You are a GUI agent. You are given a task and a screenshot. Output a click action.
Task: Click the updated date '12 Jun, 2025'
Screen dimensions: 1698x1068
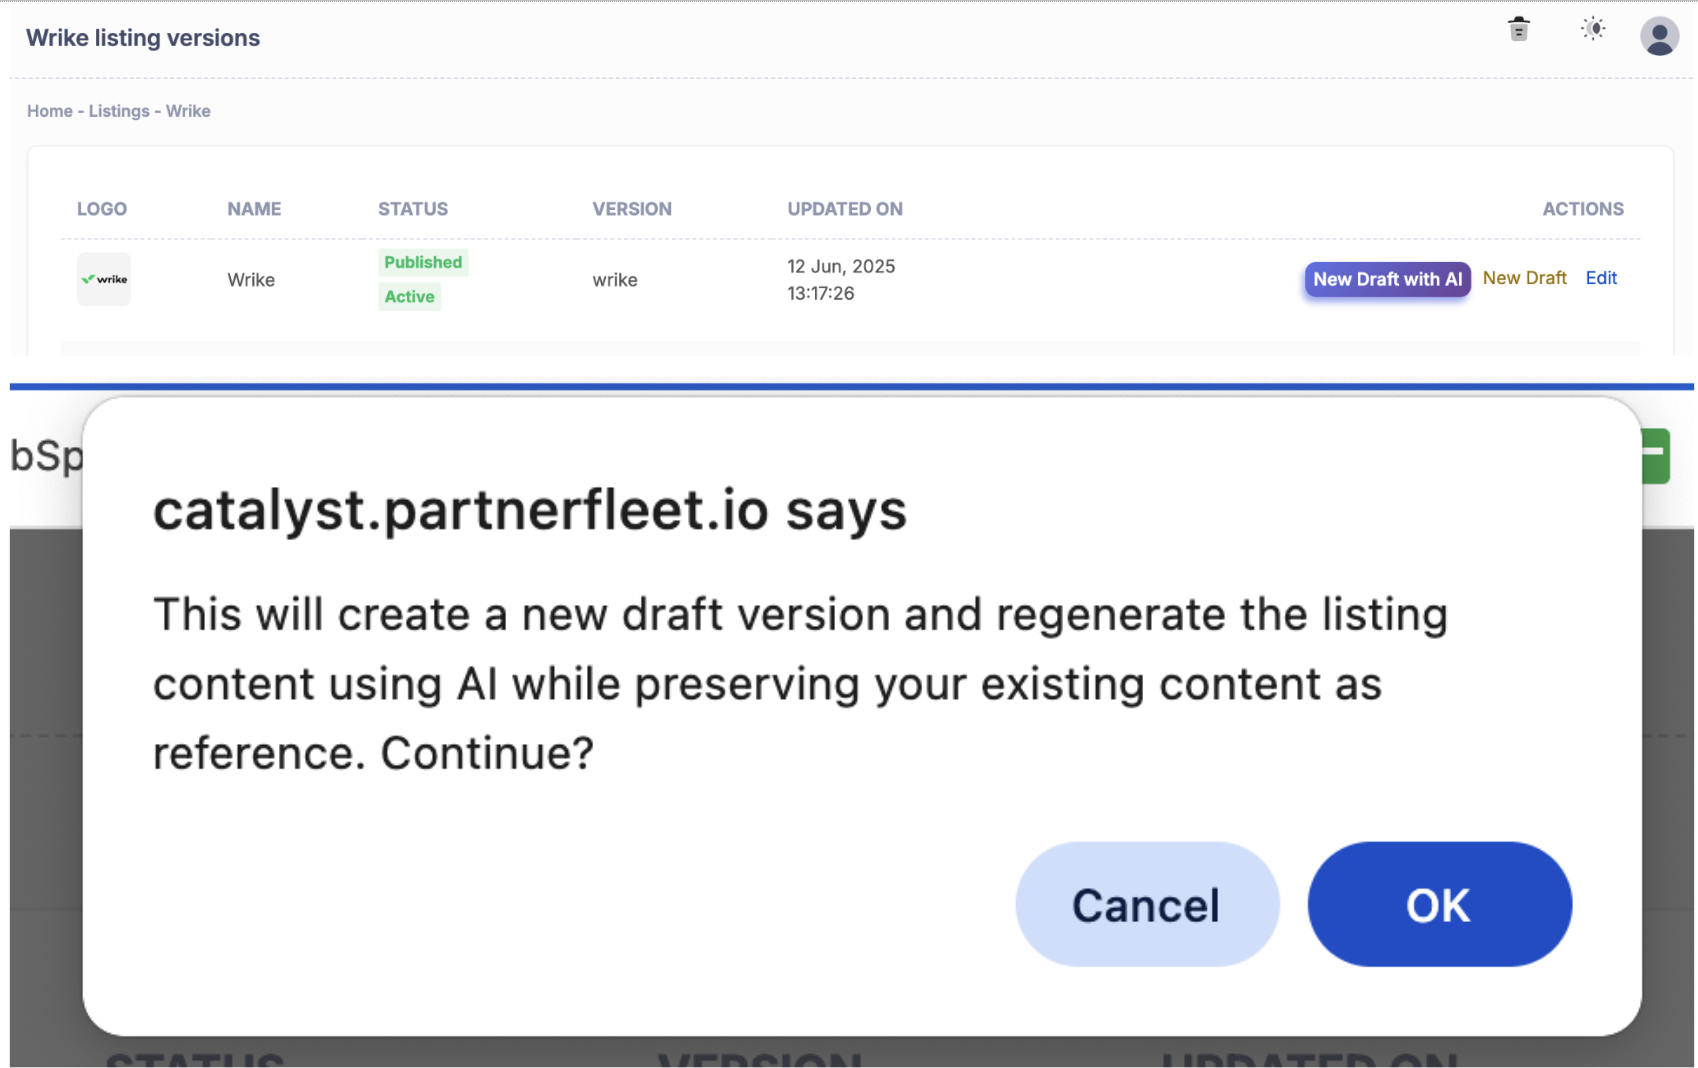click(841, 266)
